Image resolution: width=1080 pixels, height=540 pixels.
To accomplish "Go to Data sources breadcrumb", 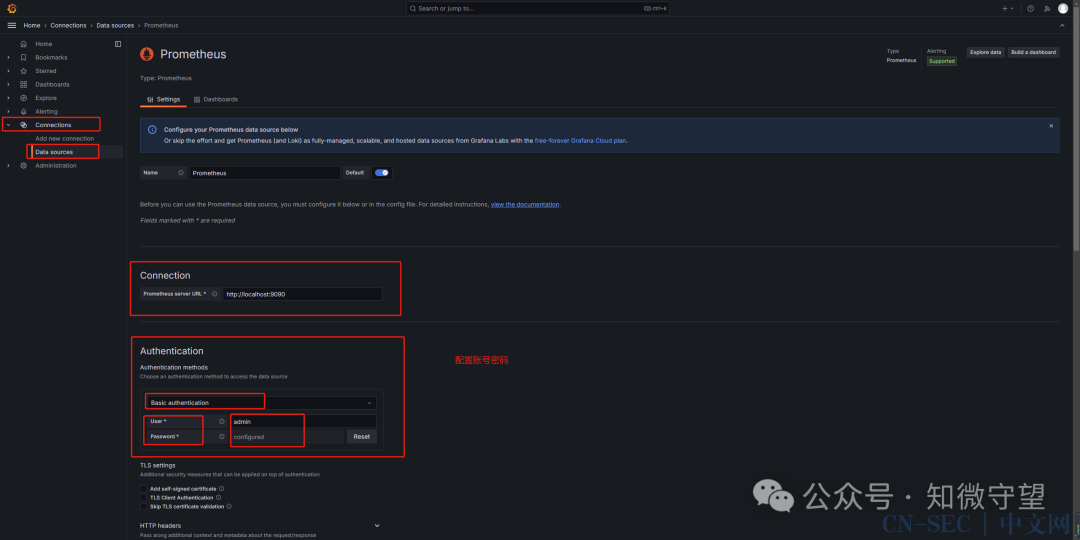I will coord(115,25).
